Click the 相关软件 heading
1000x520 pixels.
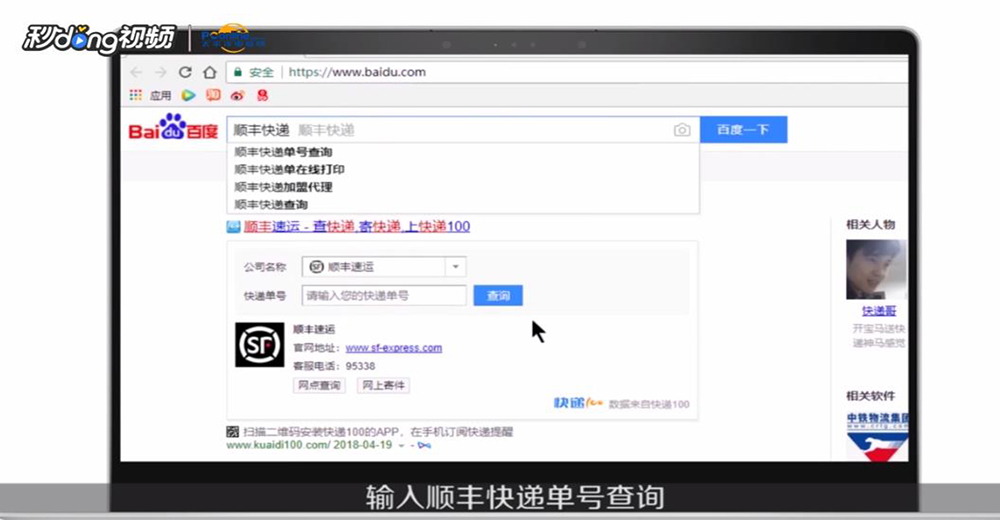(x=871, y=396)
